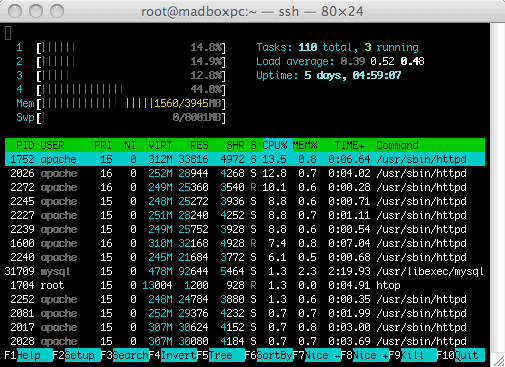
Task: Sort by the USER column header
Action: pyautogui.click(x=52, y=145)
